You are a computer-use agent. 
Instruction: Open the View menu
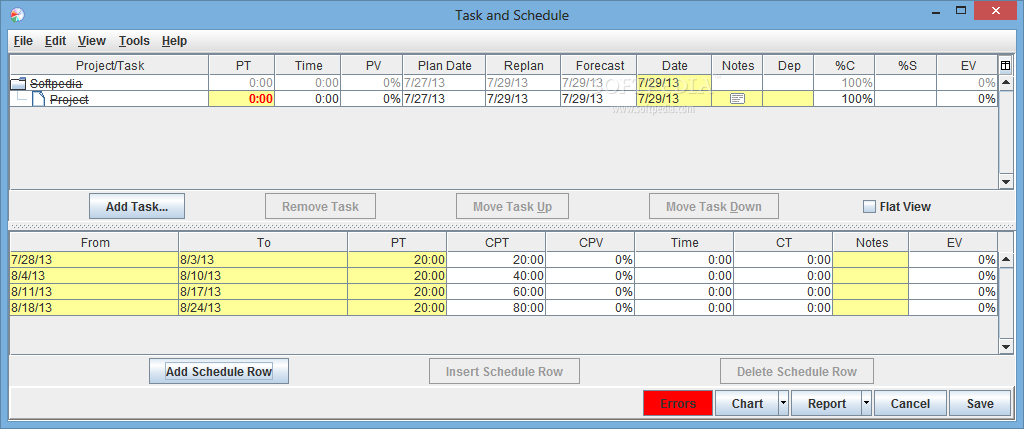pyautogui.click(x=91, y=40)
